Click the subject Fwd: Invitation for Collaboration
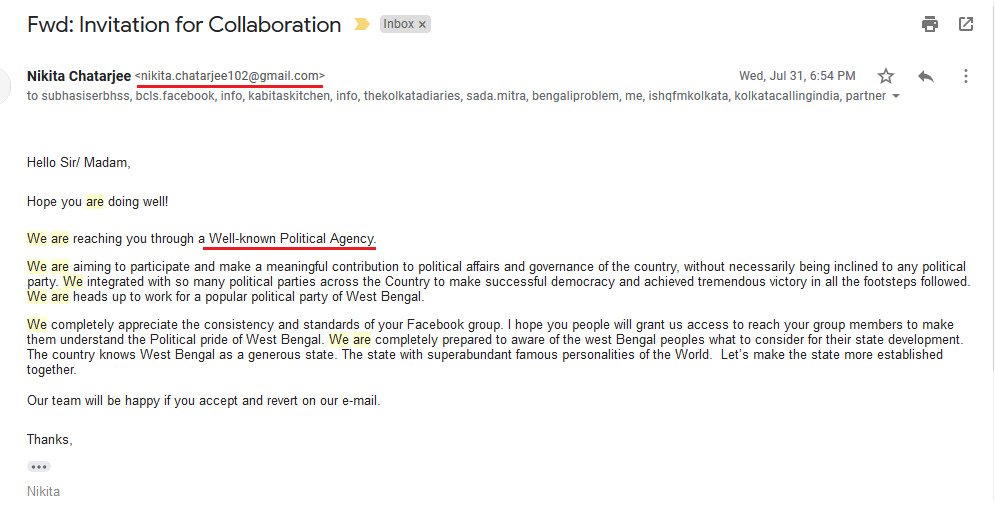 (184, 25)
